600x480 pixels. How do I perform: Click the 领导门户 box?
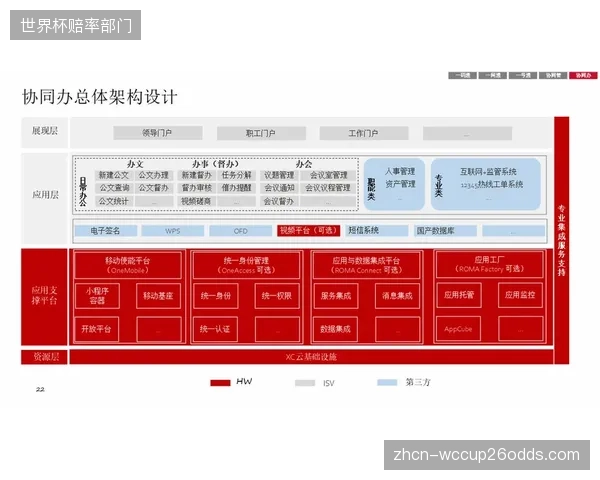158,133
